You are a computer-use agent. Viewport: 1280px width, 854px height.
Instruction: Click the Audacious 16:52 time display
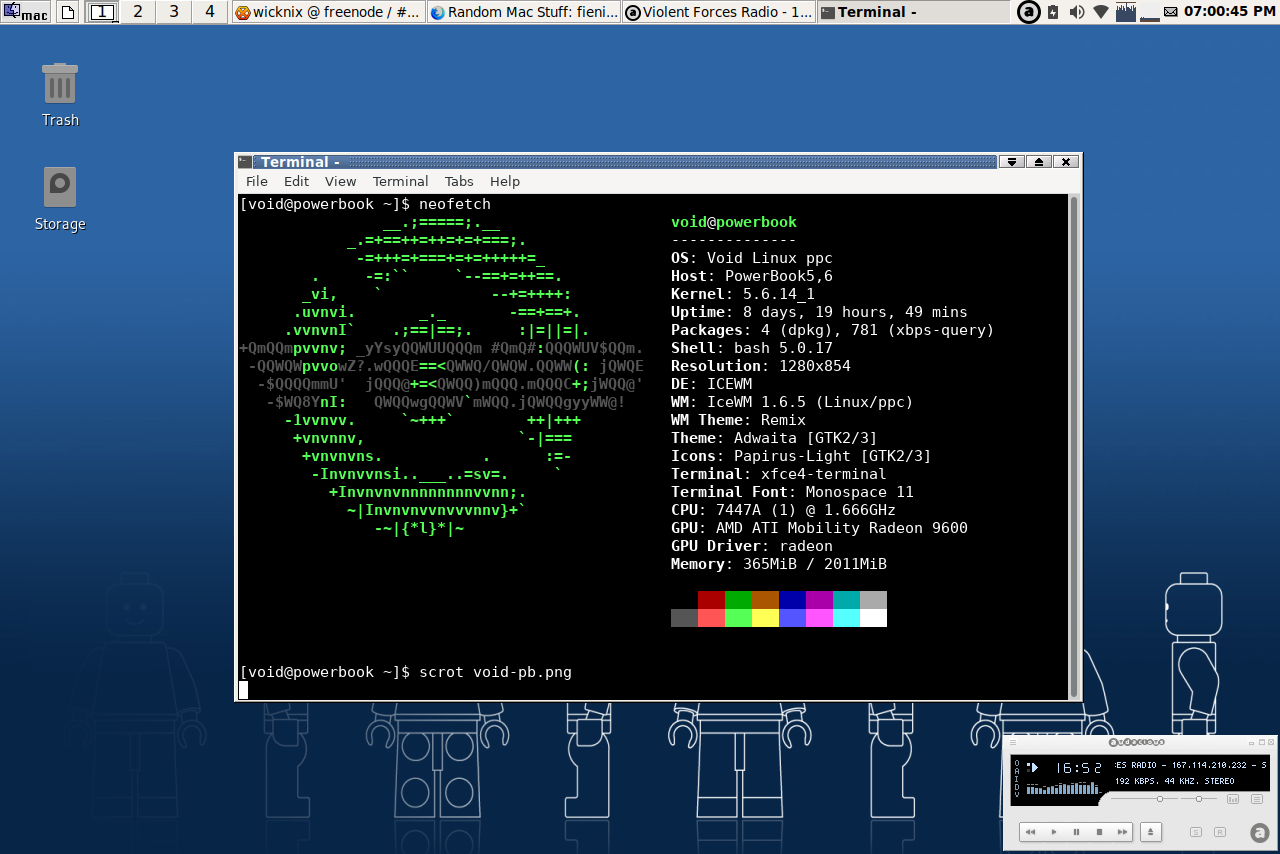pos(1079,768)
